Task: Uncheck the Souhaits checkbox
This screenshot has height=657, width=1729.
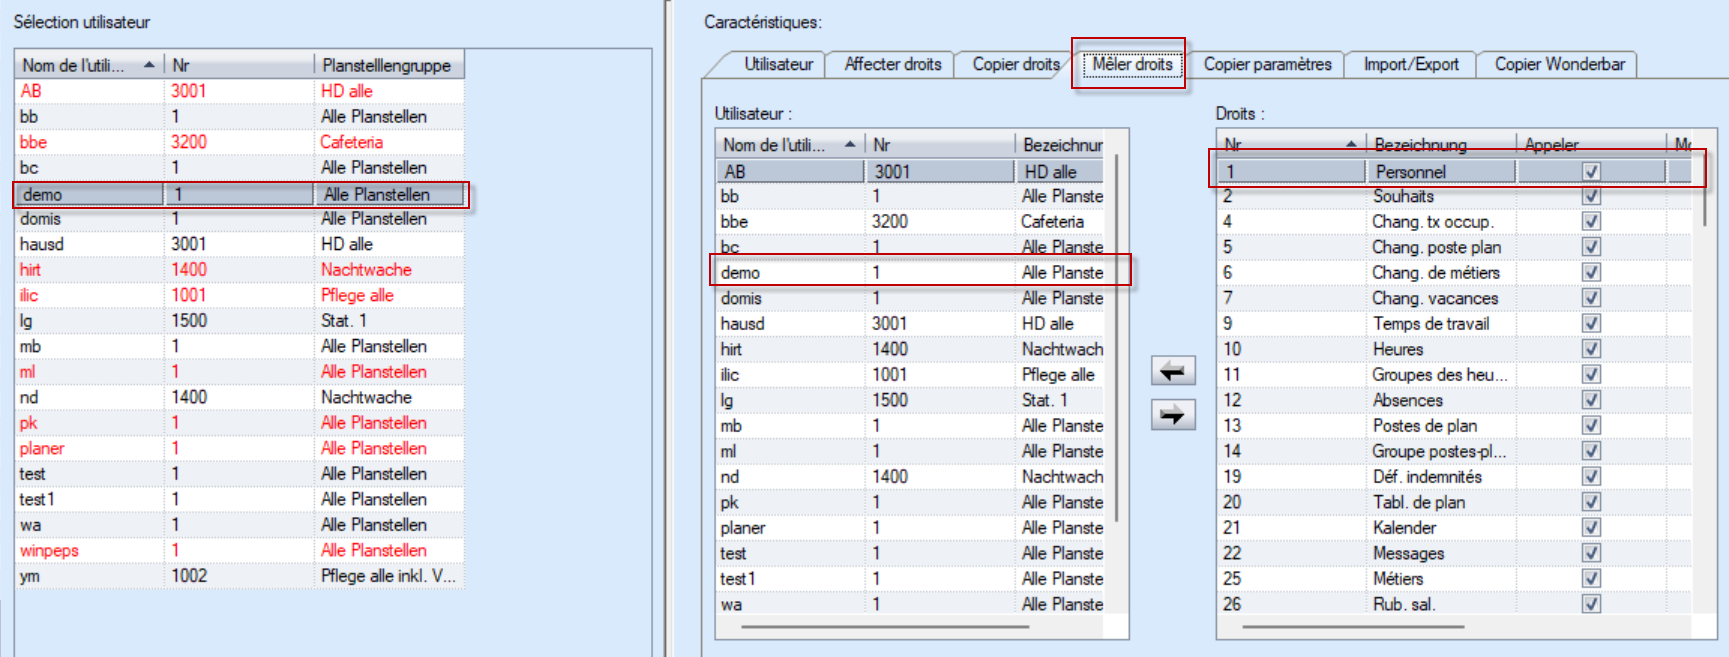Action: pyautogui.click(x=1591, y=197)
